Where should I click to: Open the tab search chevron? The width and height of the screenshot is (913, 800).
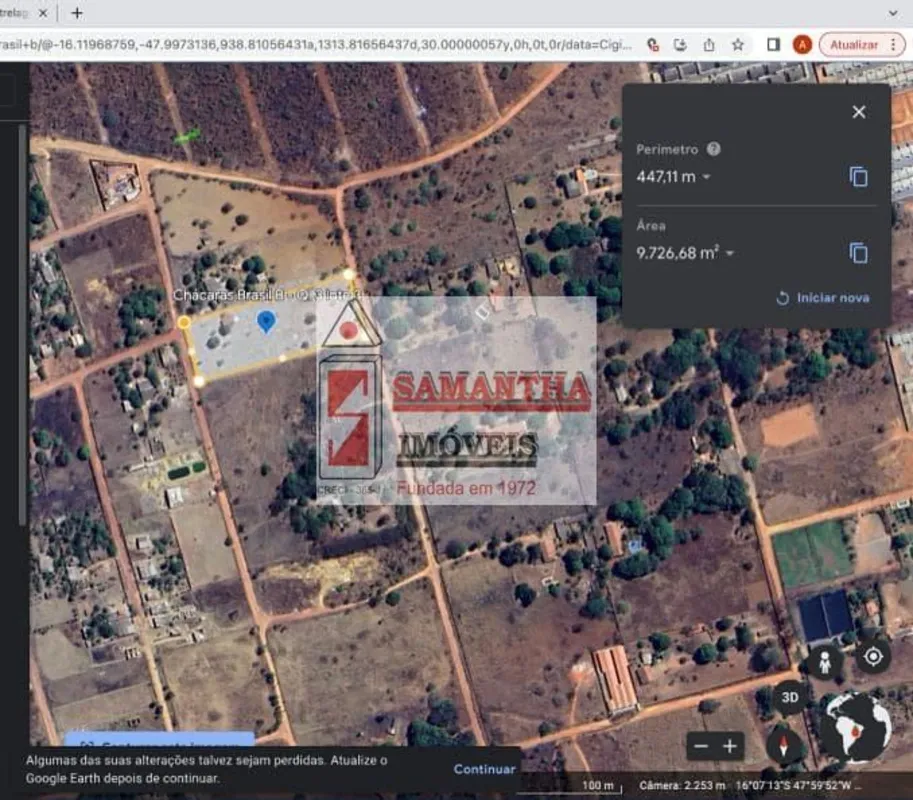893,13
